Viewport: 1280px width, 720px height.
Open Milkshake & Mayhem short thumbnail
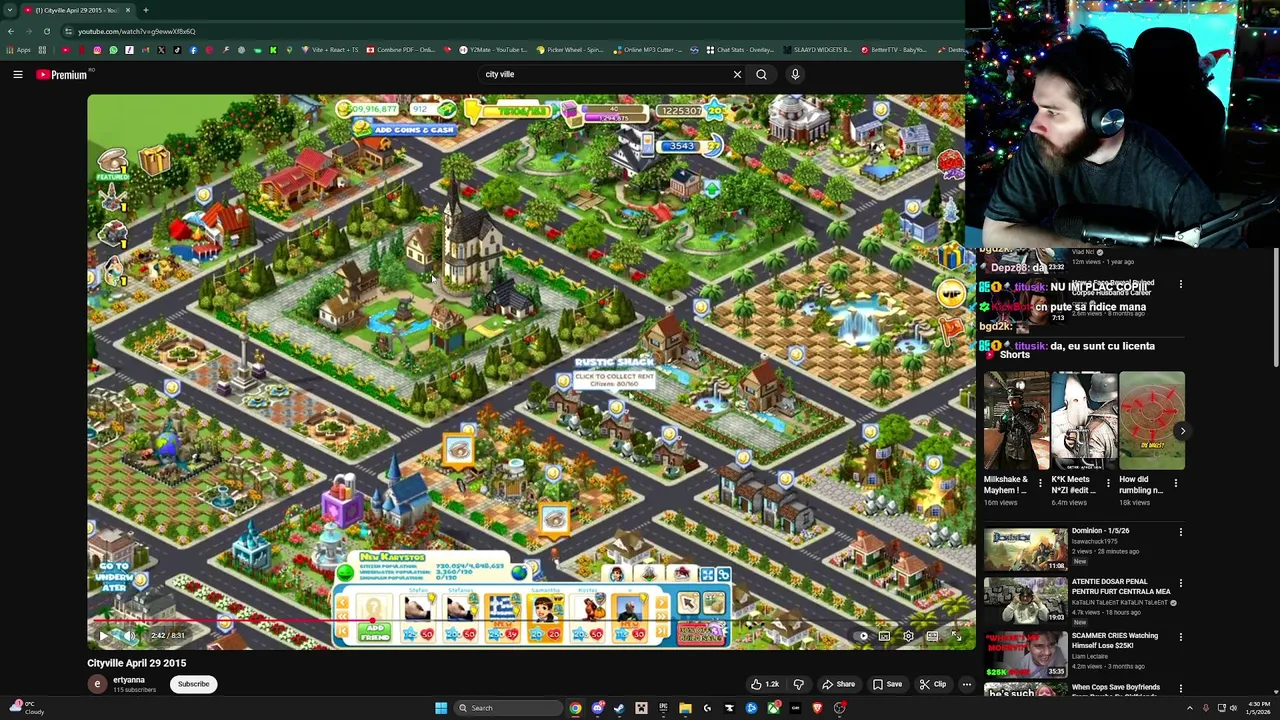pyautogui.click(x=1016, y=421)
